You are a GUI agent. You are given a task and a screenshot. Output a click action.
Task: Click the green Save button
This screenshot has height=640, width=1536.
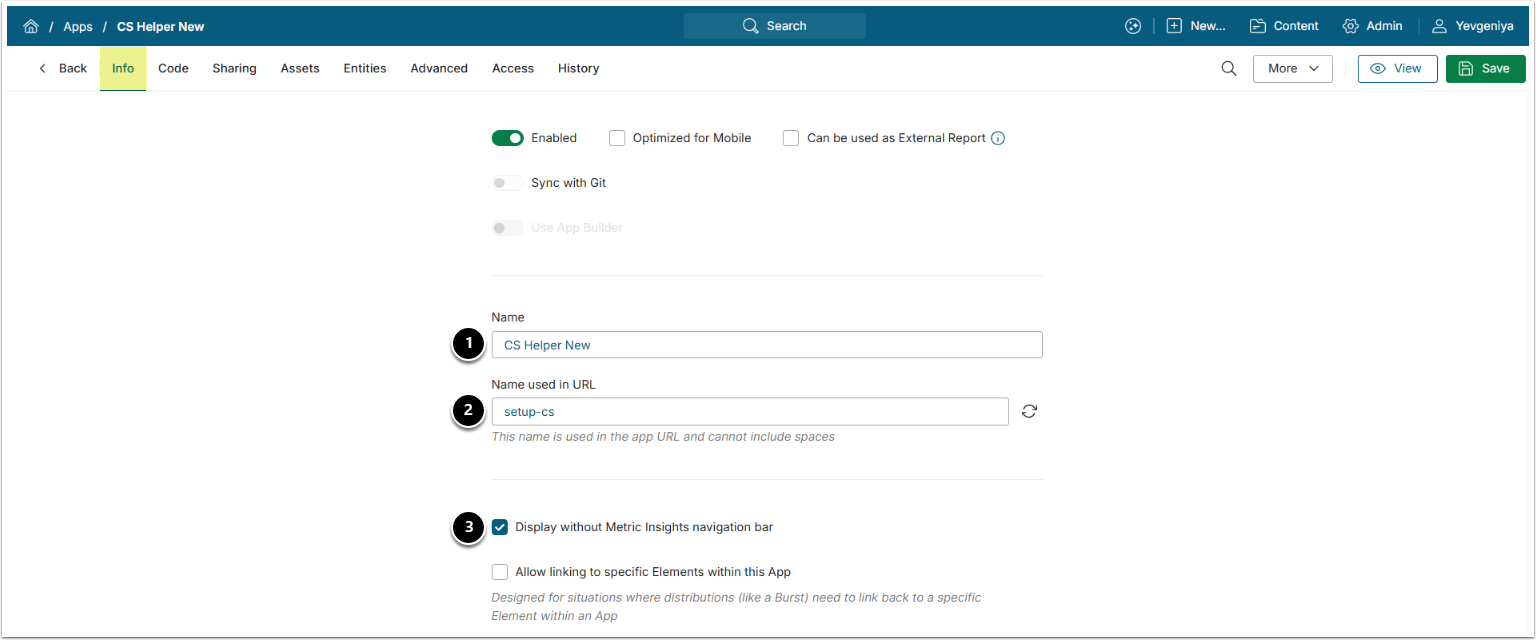1485,69
